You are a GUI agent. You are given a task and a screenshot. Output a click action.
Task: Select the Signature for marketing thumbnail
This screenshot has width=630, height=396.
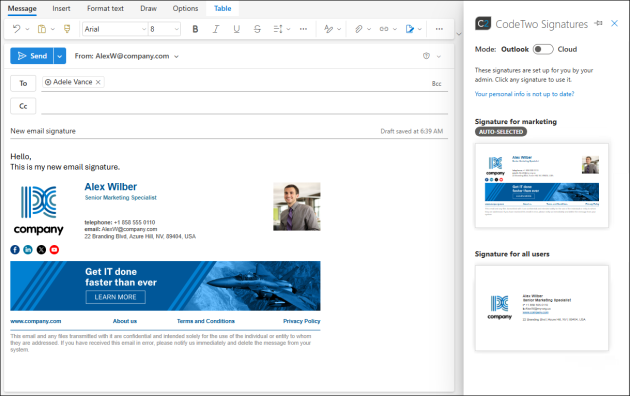tap(542, 186)
